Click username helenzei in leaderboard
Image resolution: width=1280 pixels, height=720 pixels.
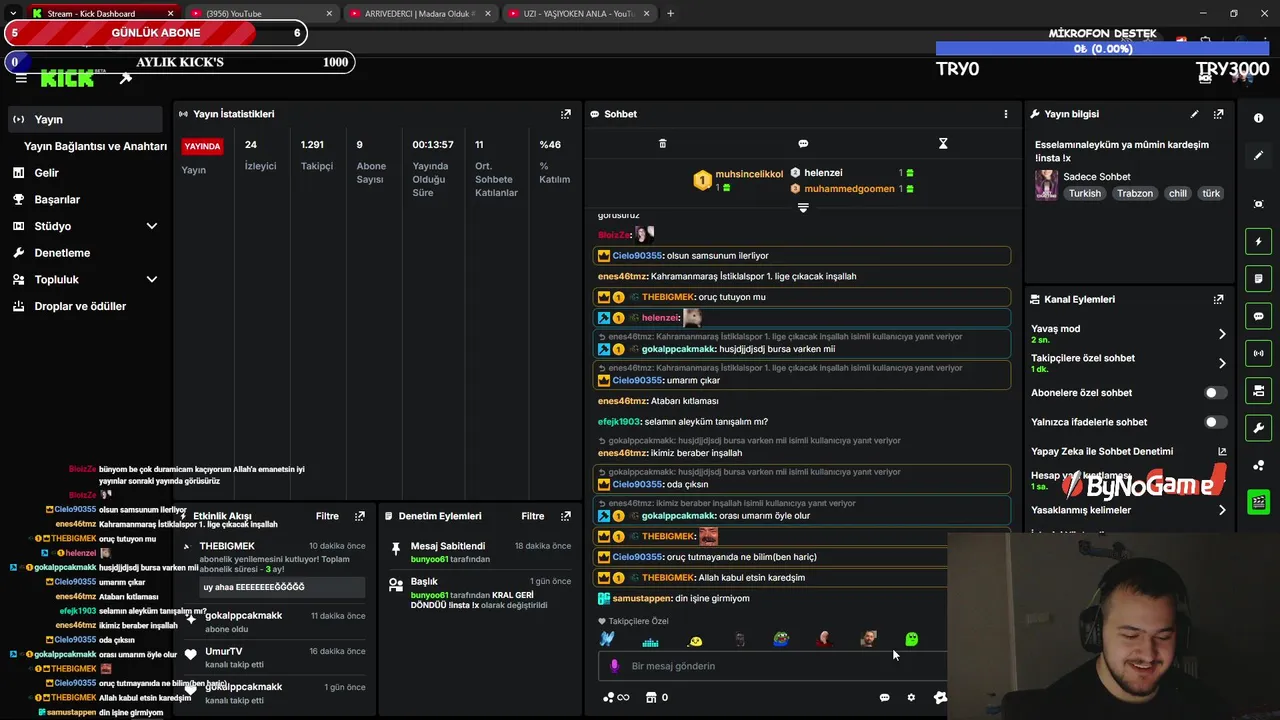823,173
